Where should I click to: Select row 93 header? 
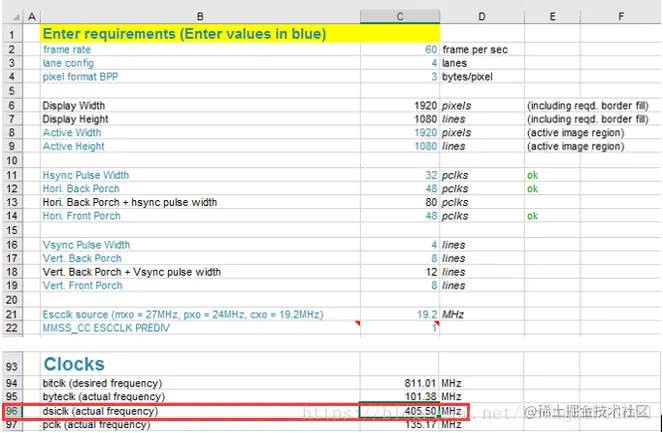[12, 366]
